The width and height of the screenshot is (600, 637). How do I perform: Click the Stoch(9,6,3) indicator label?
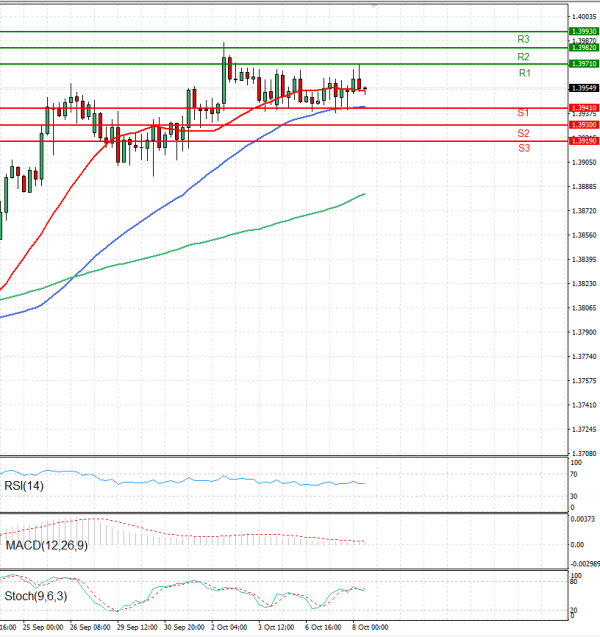[x=38, y=597]
